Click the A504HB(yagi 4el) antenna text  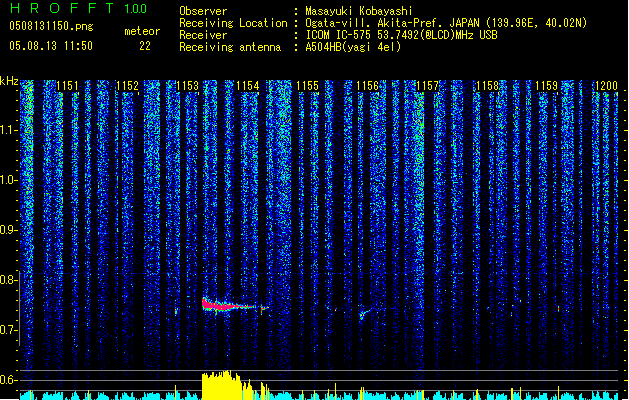353,47
